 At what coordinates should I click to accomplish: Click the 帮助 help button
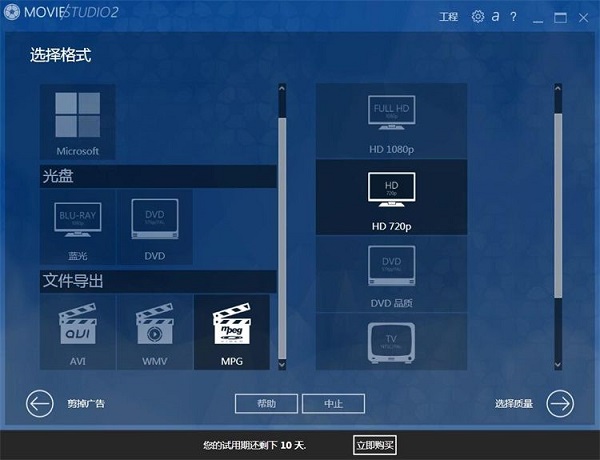click(266, 404)
